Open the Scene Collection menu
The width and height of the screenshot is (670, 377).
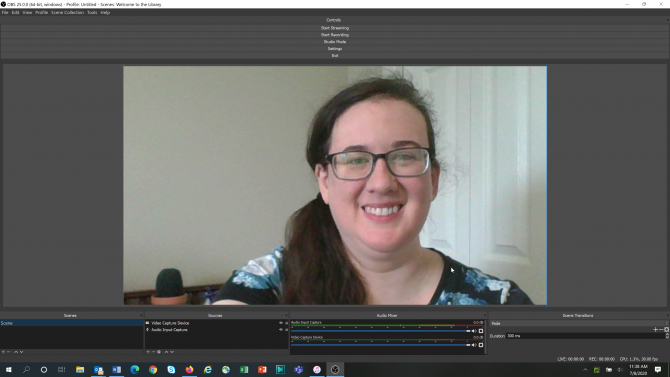pyautogui.click(x=68, y=12)
